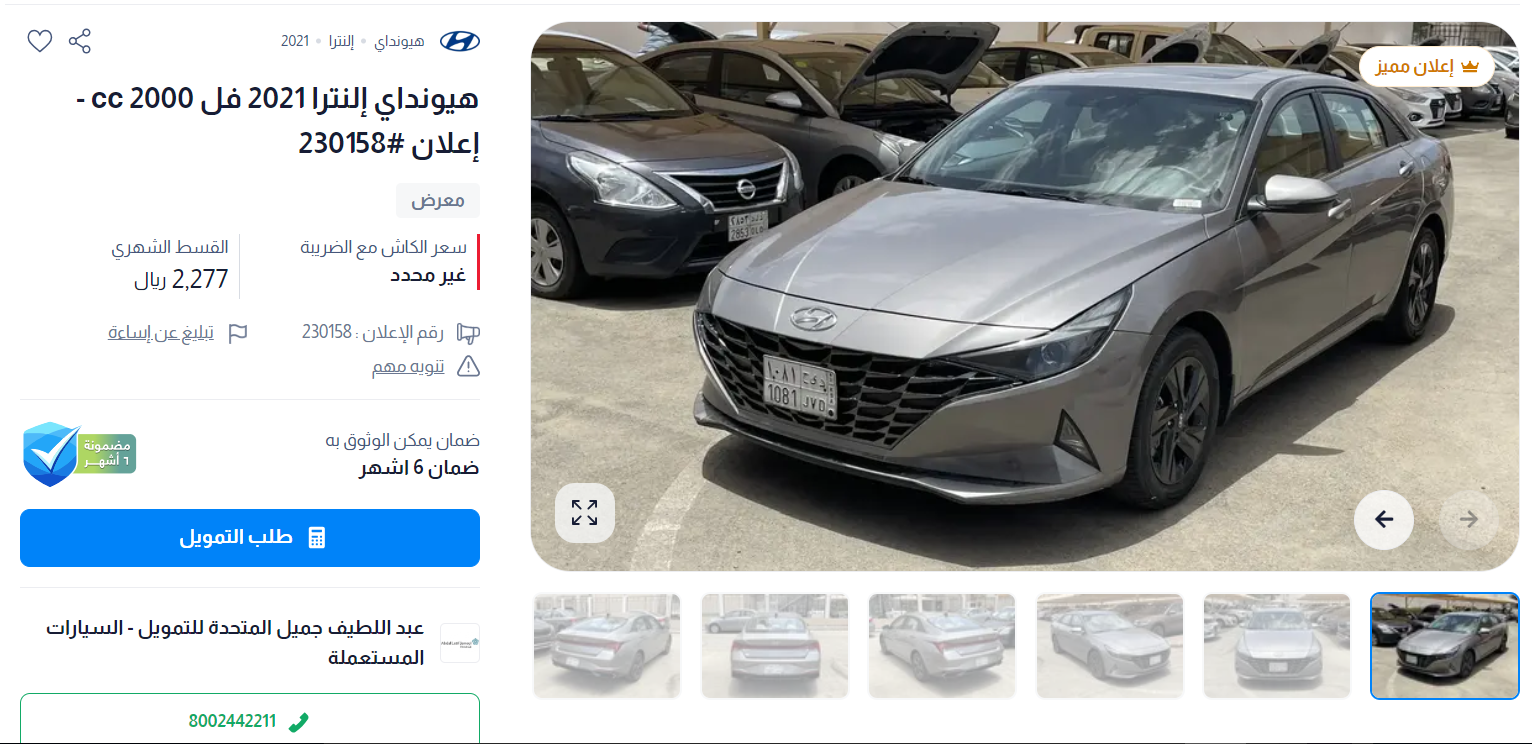
Task: Select the rear-view car thumbnail
Action: (x=775, y=646)
